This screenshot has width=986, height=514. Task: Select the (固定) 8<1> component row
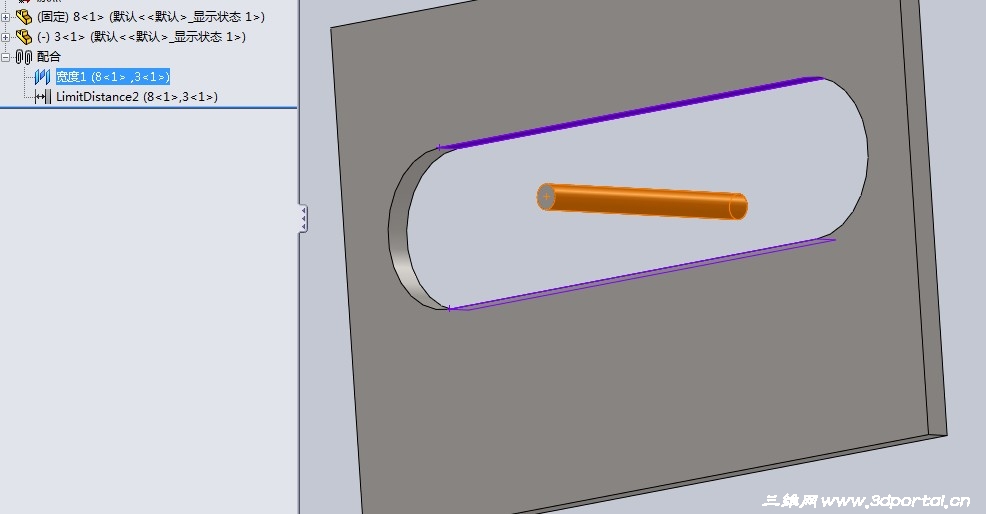[x=150, y=17]
